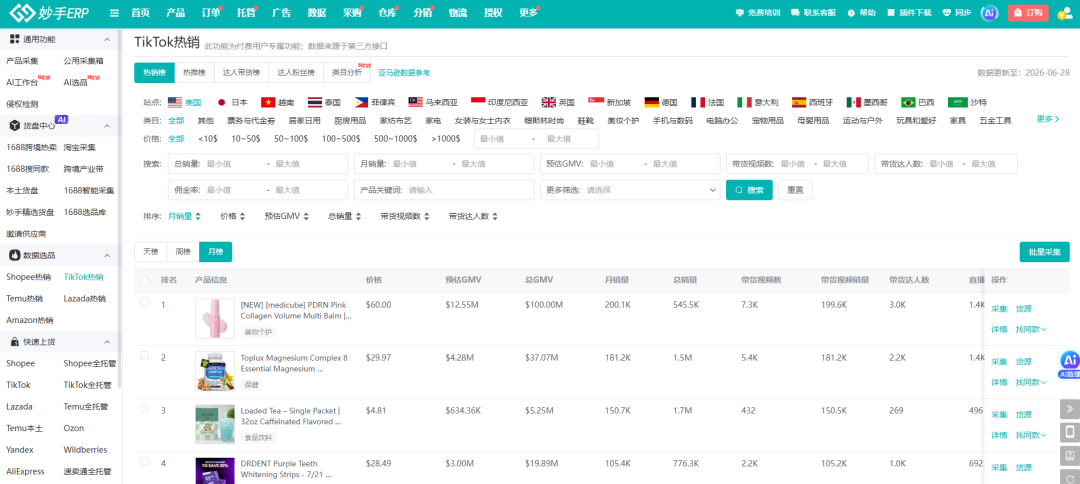
Task: Select the 日本 Japan flag site
Action: click(x=232, y=102)
